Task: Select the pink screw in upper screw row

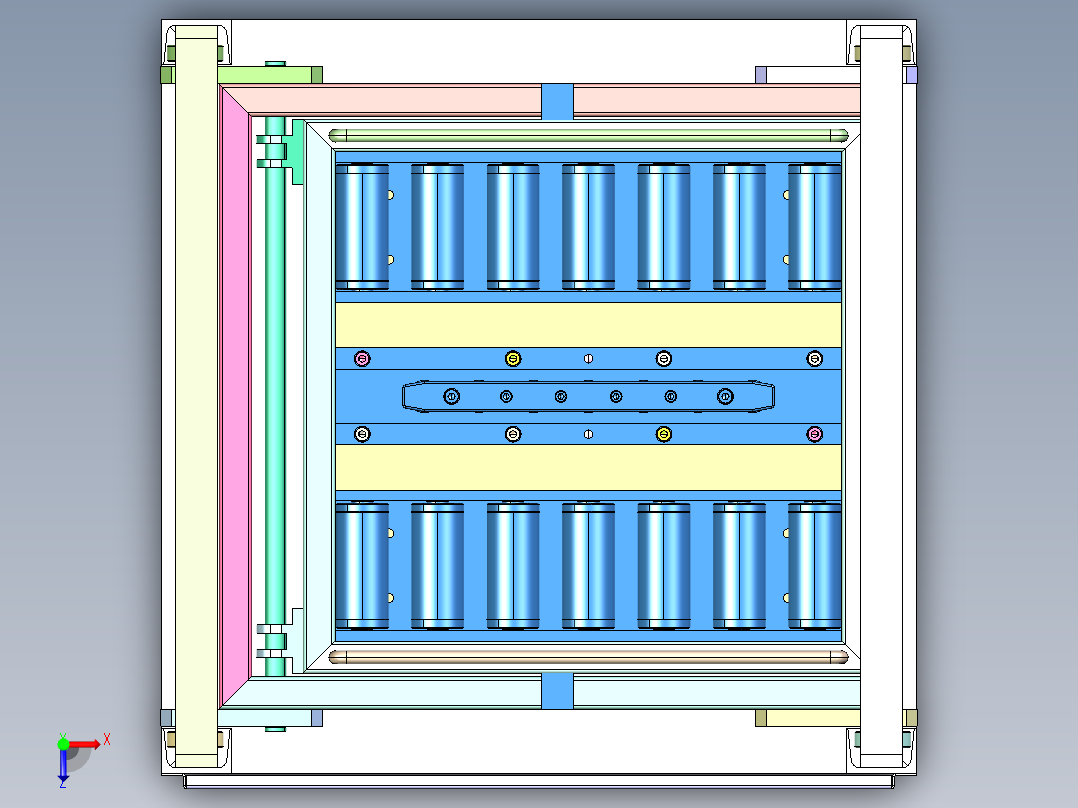Action: coord(362,358)
